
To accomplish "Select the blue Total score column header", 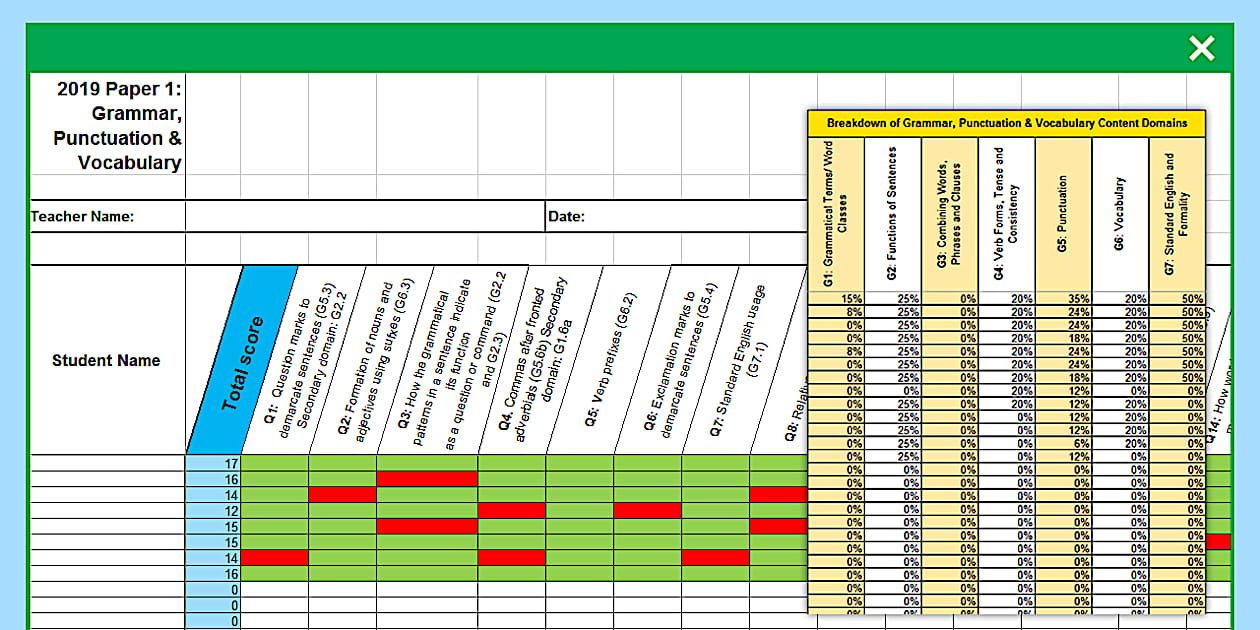I will [242, 362].
